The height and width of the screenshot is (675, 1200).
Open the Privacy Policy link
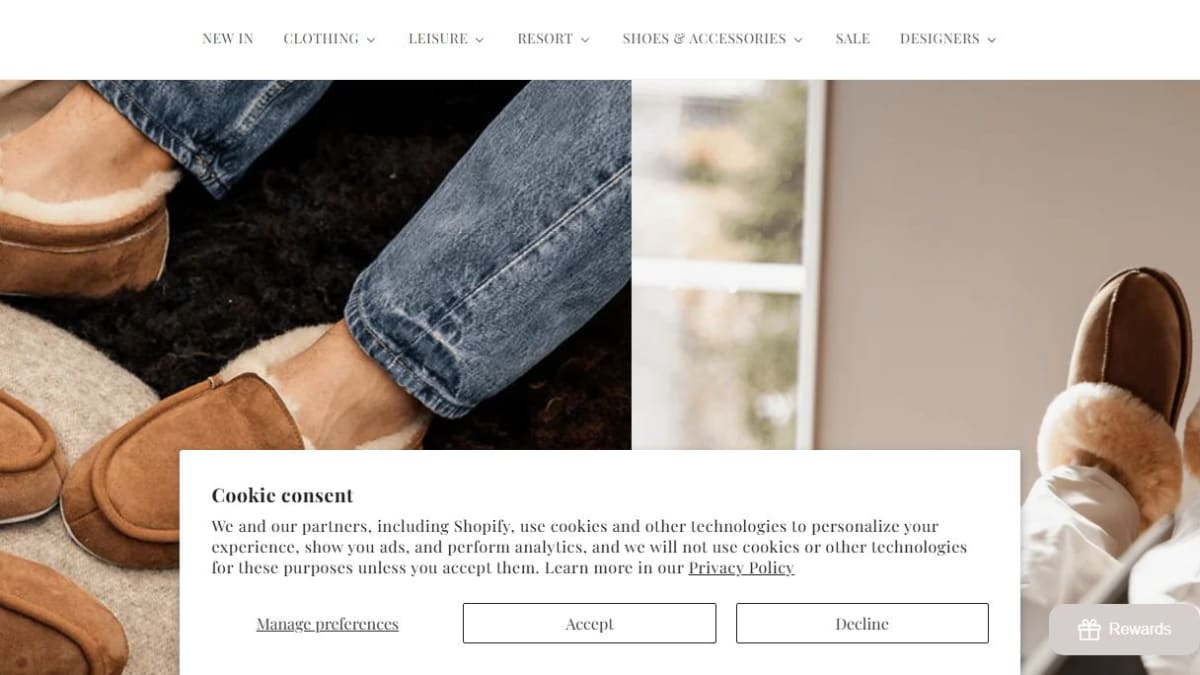click(741, 568)
